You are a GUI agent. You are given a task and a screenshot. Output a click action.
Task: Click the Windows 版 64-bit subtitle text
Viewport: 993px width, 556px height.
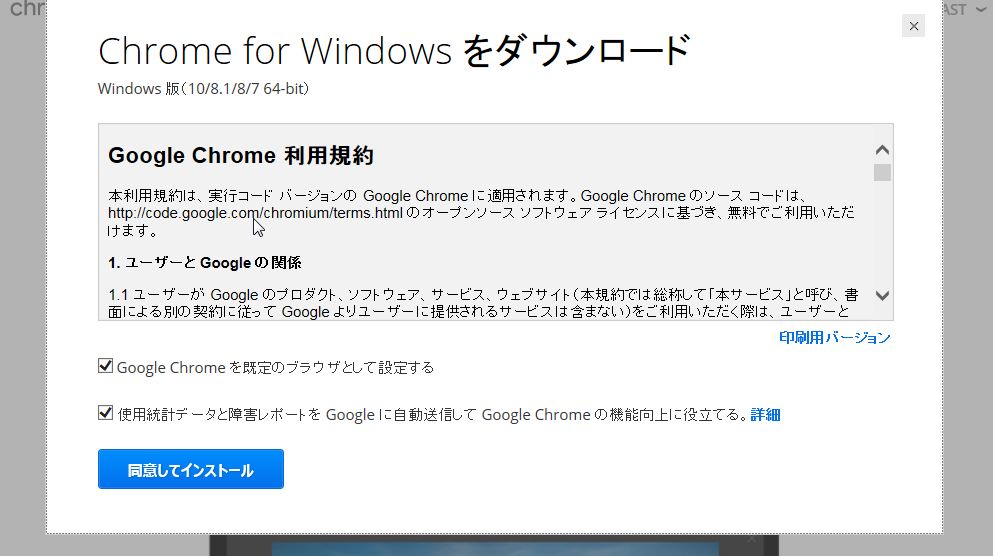(x=203, y=89)
